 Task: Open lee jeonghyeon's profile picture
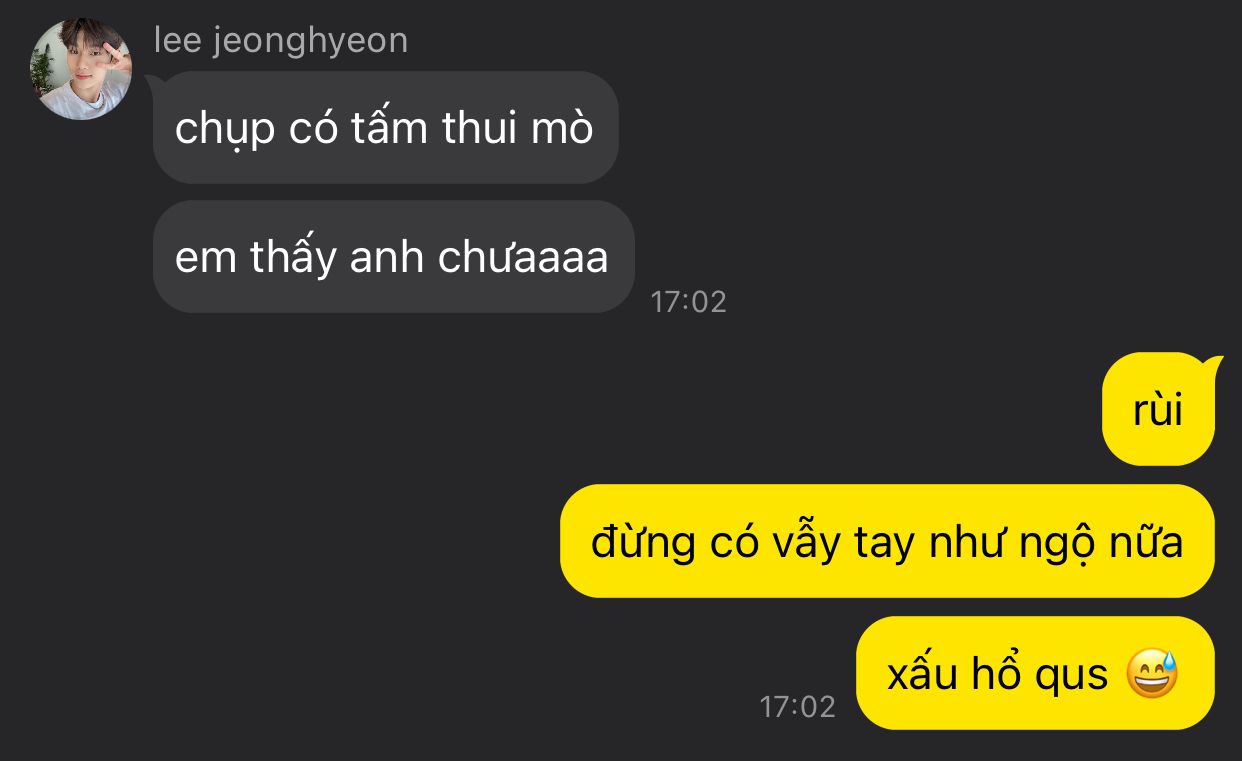point(81,69)
